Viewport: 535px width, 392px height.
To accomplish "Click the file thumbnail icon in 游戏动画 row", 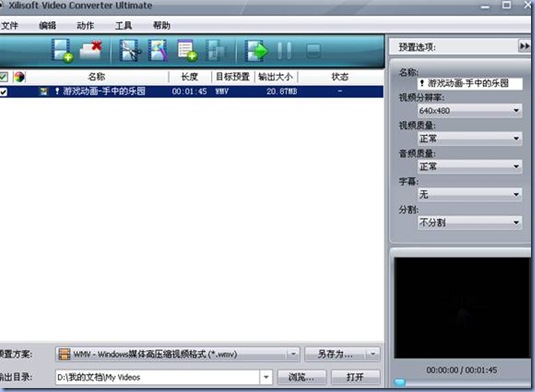I will click(x=43, y=91).
